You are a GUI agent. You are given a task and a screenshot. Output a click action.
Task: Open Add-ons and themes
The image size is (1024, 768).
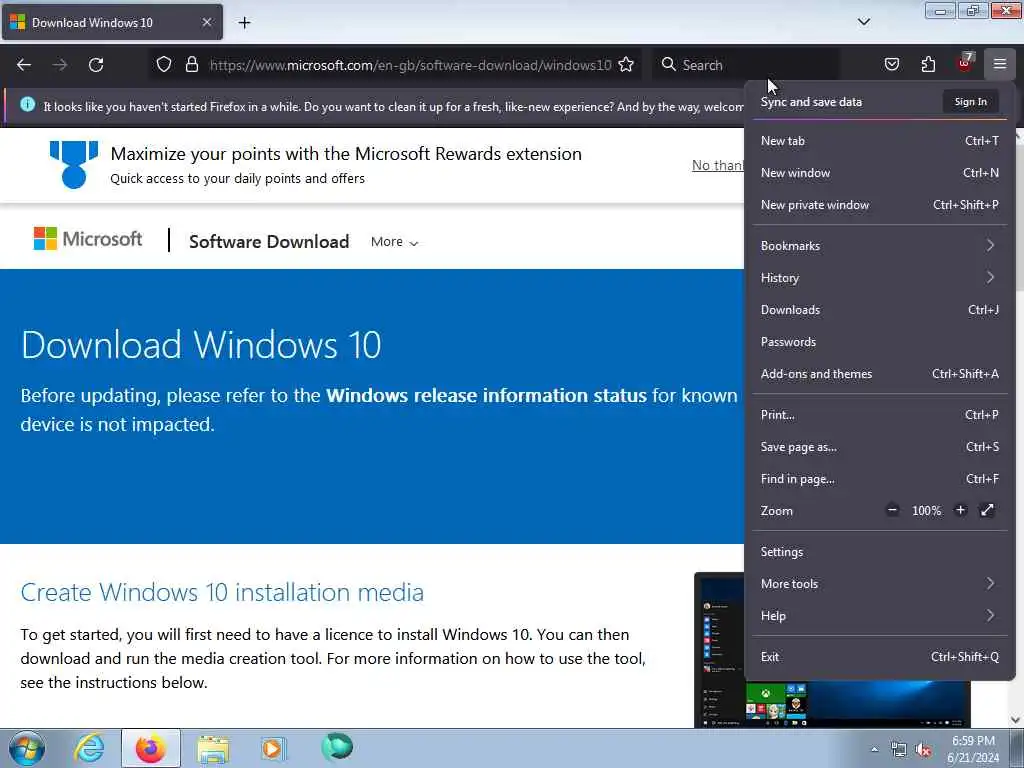pyautogui.click(x=879, y=374)
